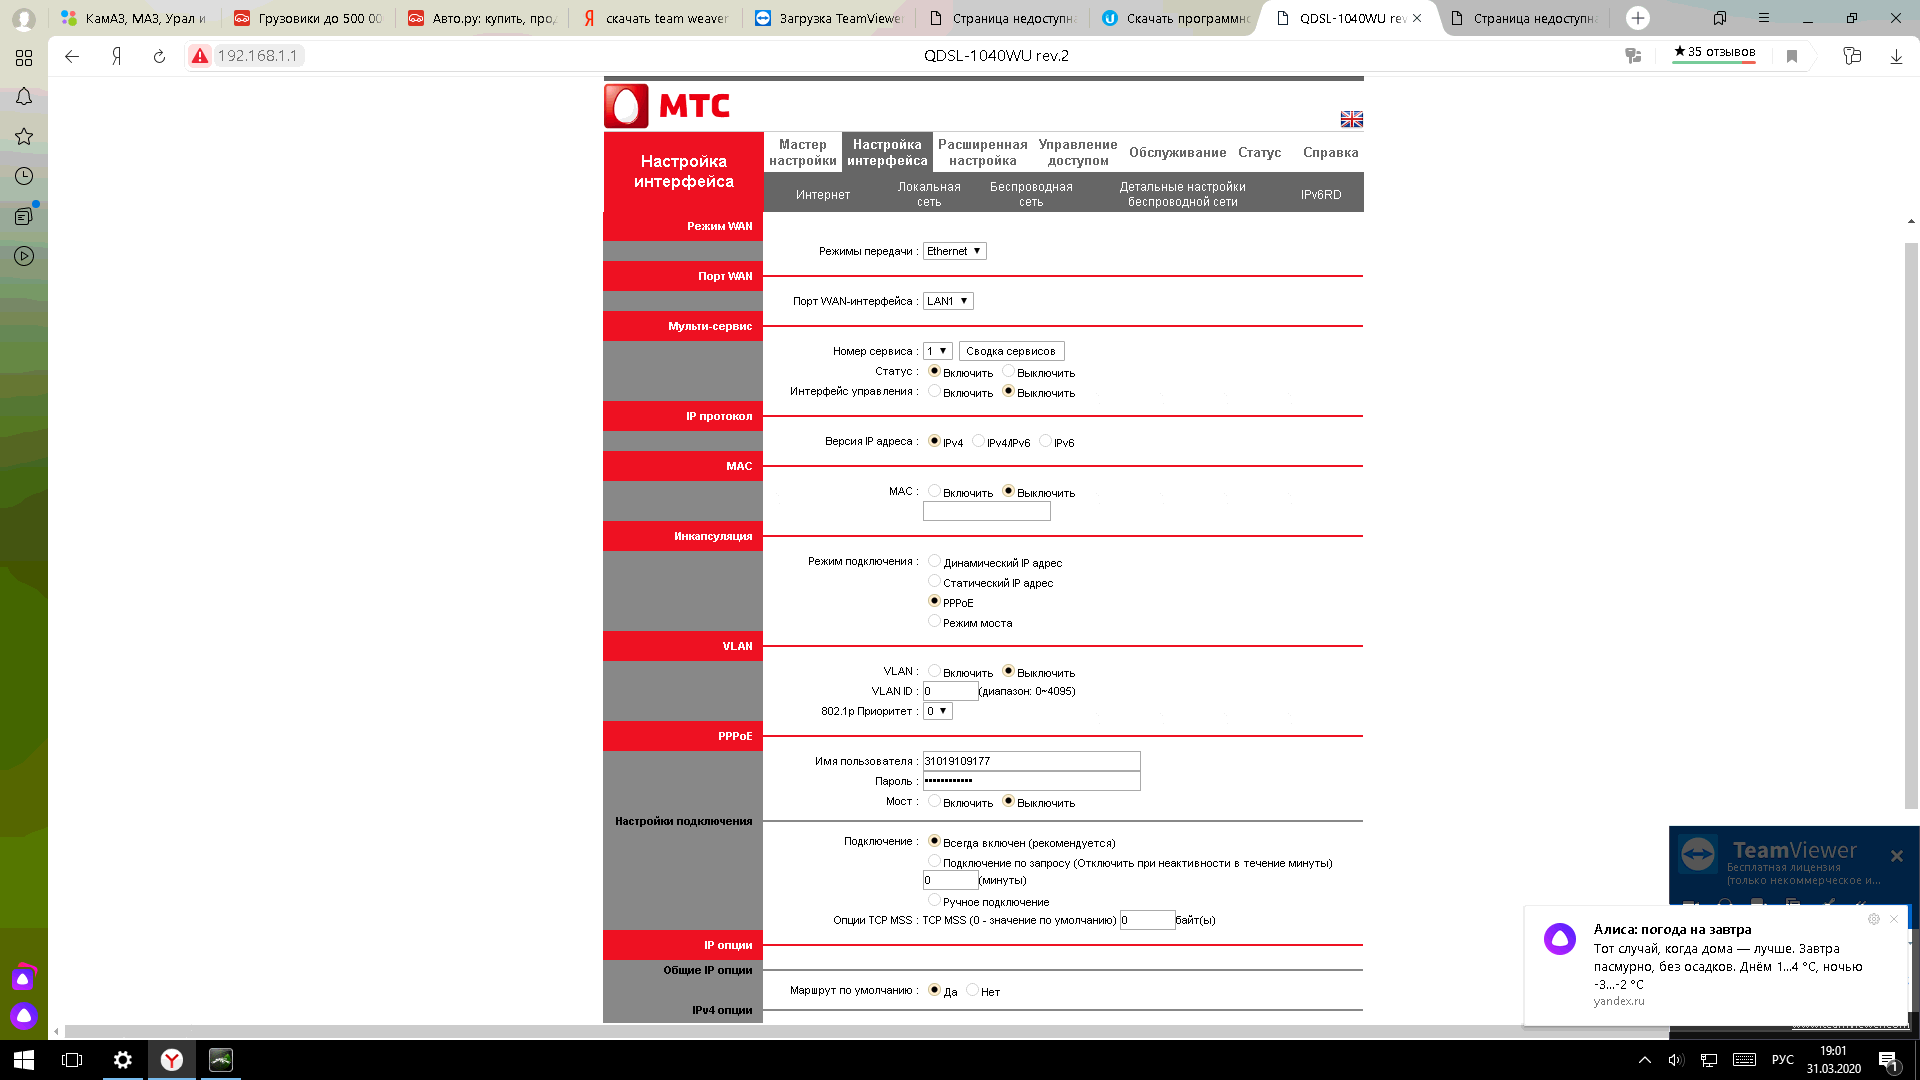Open new browser tab with plus icon

(x=1637, y=18)
